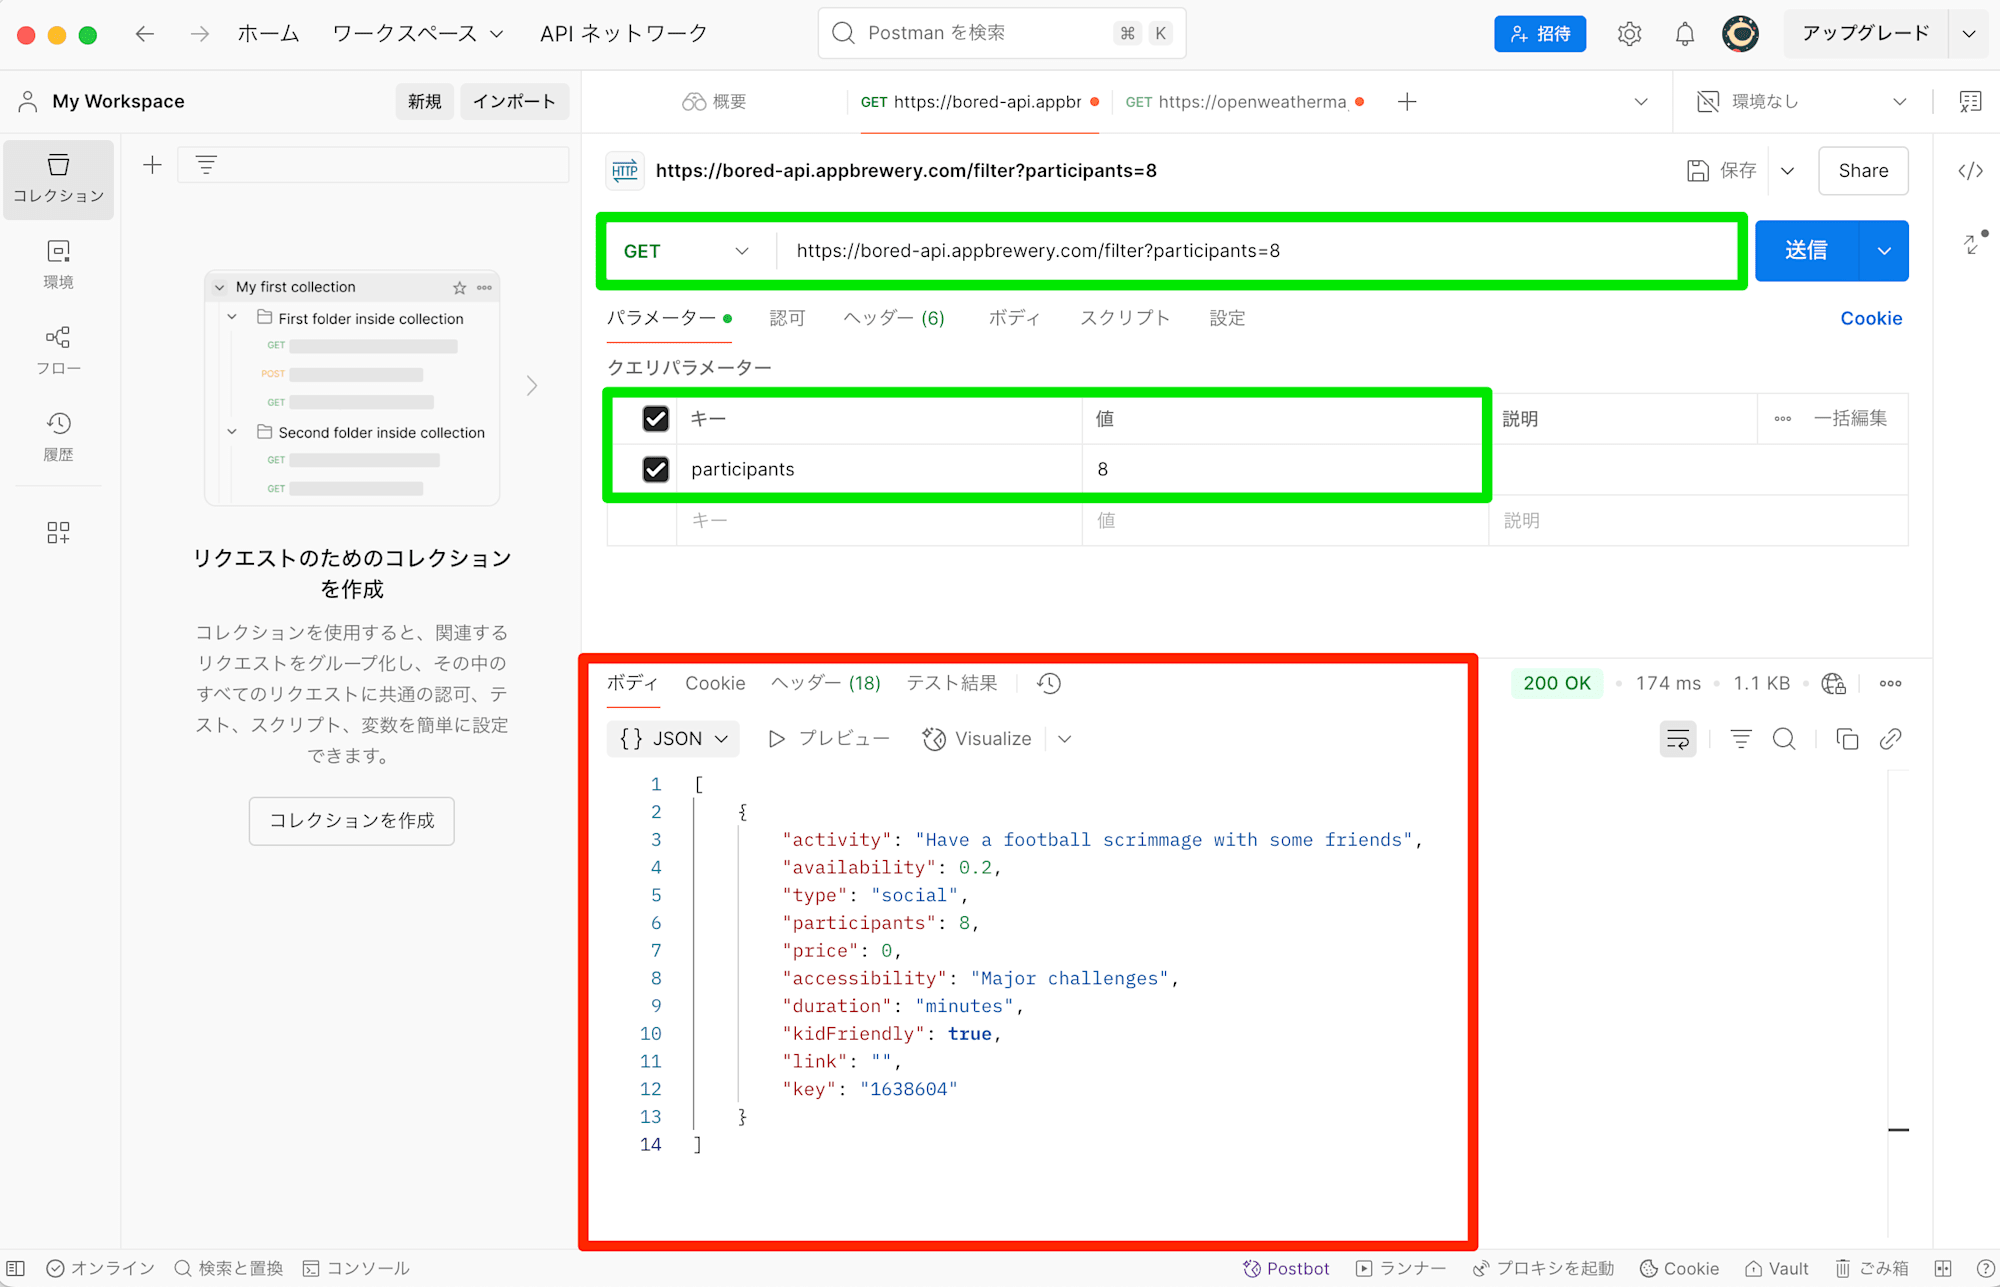Click the empty キー parameter field
2000x1287 pixels.
(x=879, y=521)
